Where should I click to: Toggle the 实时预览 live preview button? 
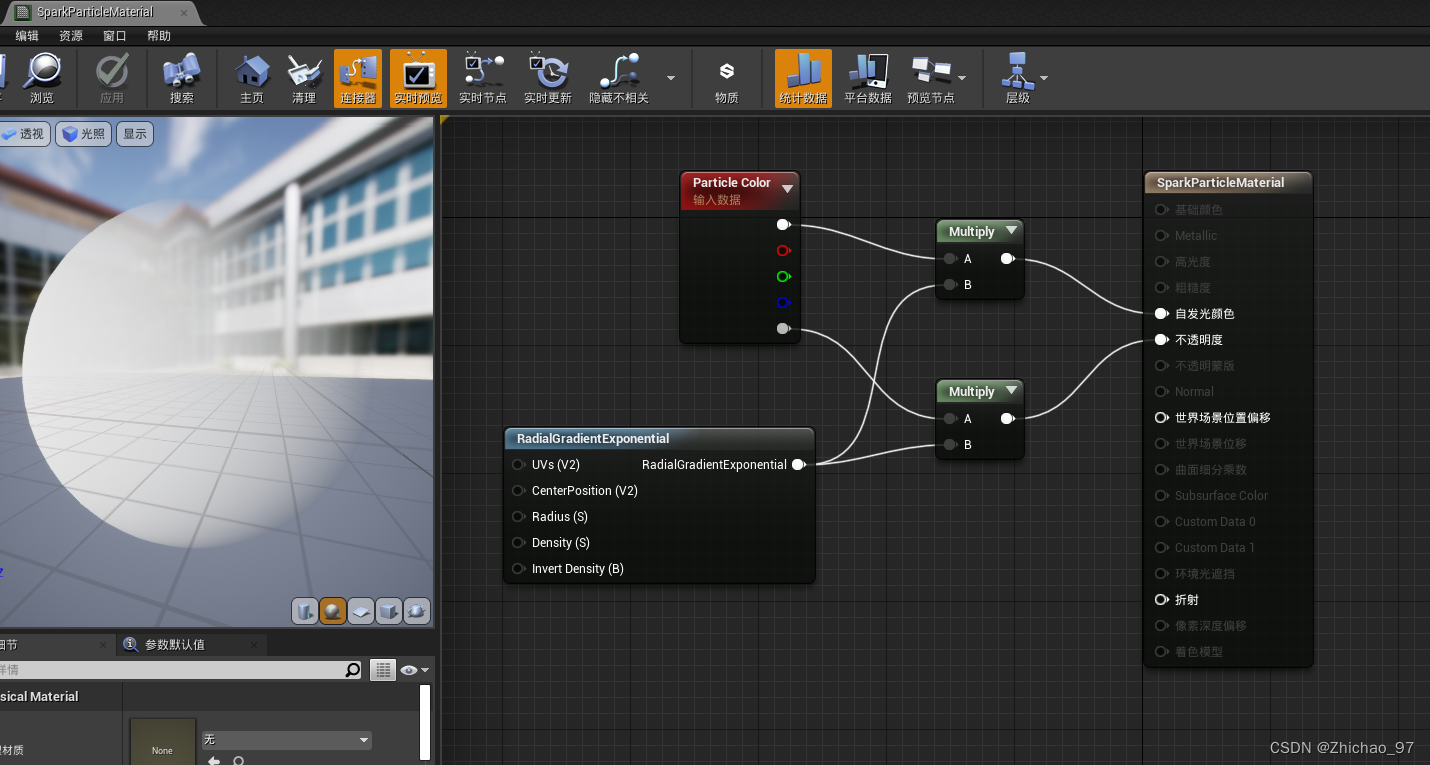[418, 79]
